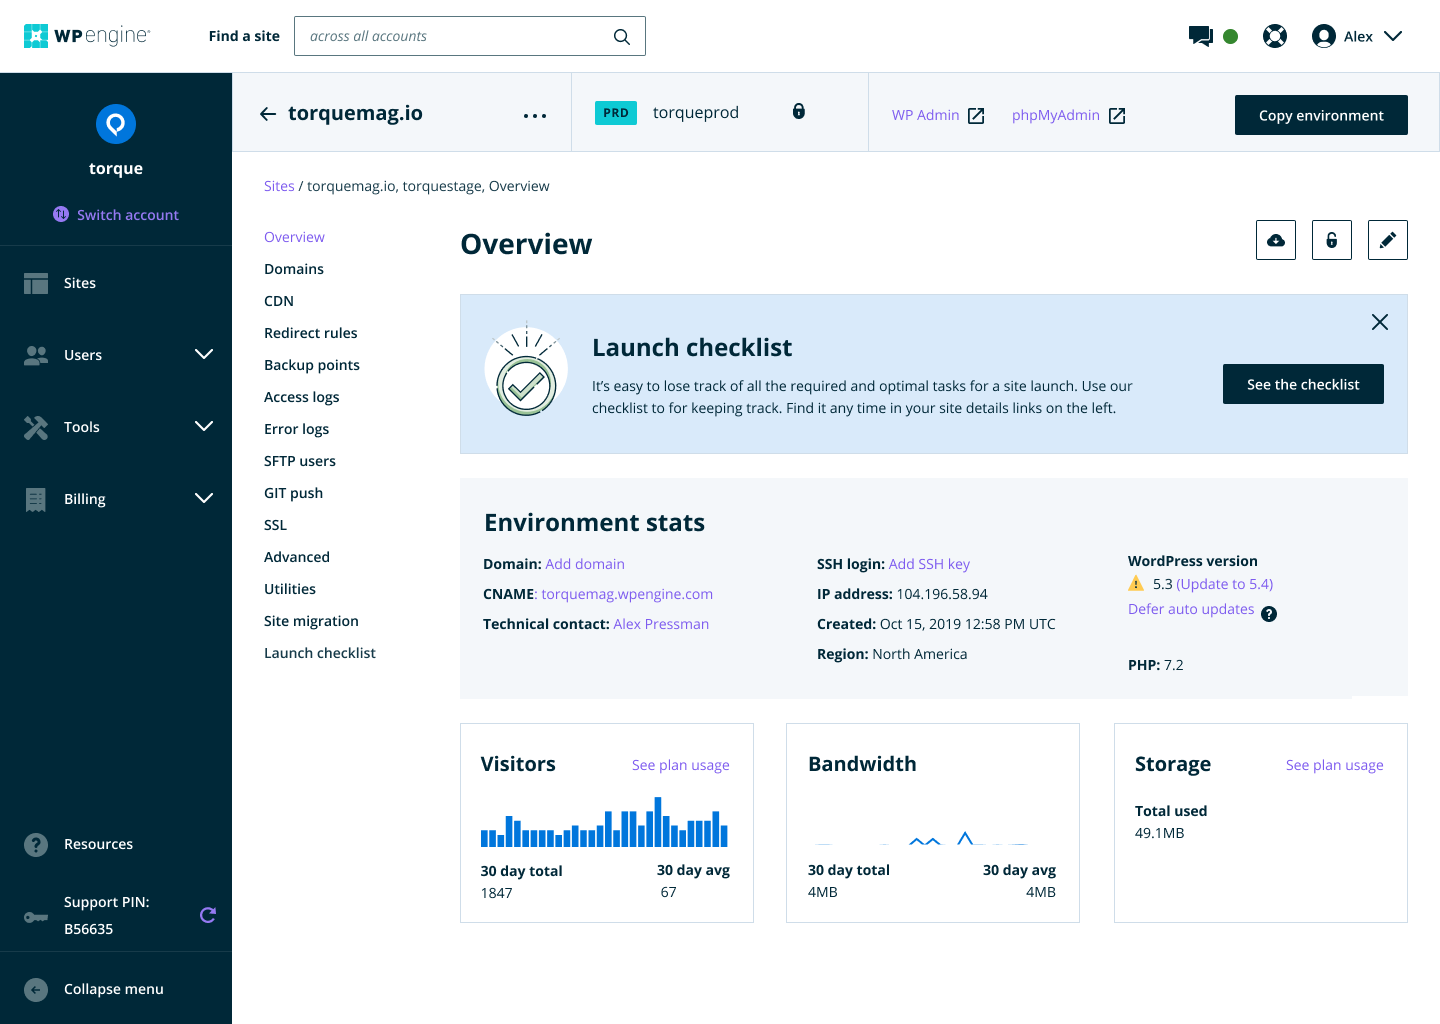The image size is (1440, 1024).
Task: Open the Advanced section
Action: [x=297, y=557]
